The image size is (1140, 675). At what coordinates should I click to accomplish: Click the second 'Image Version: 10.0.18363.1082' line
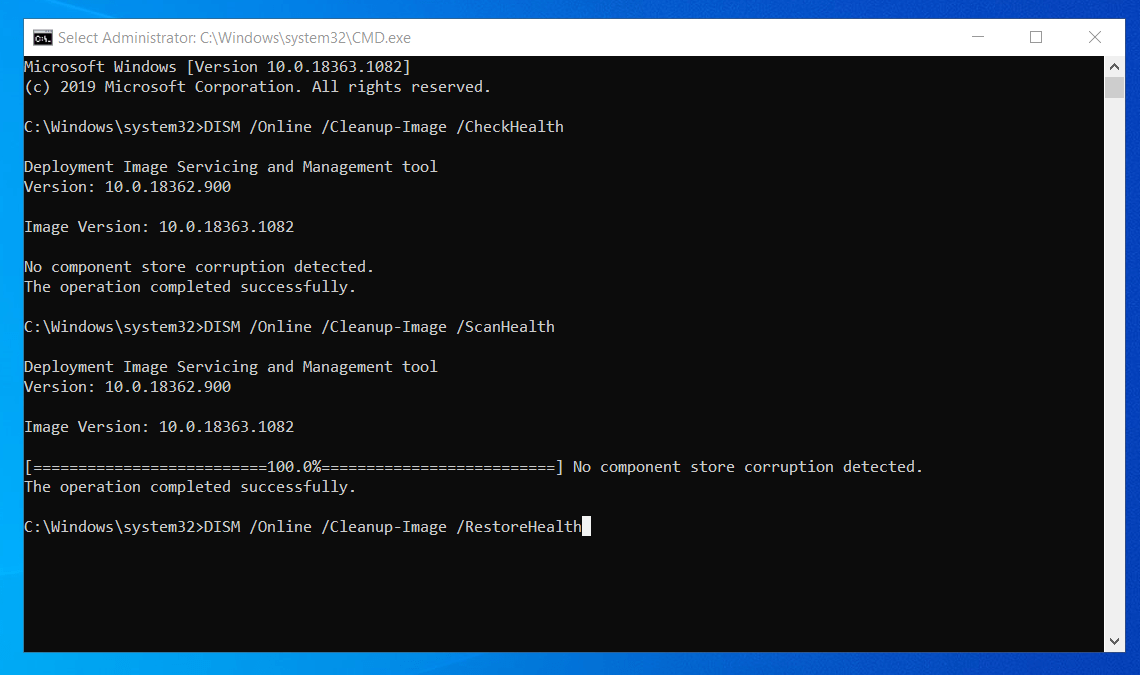159,427
